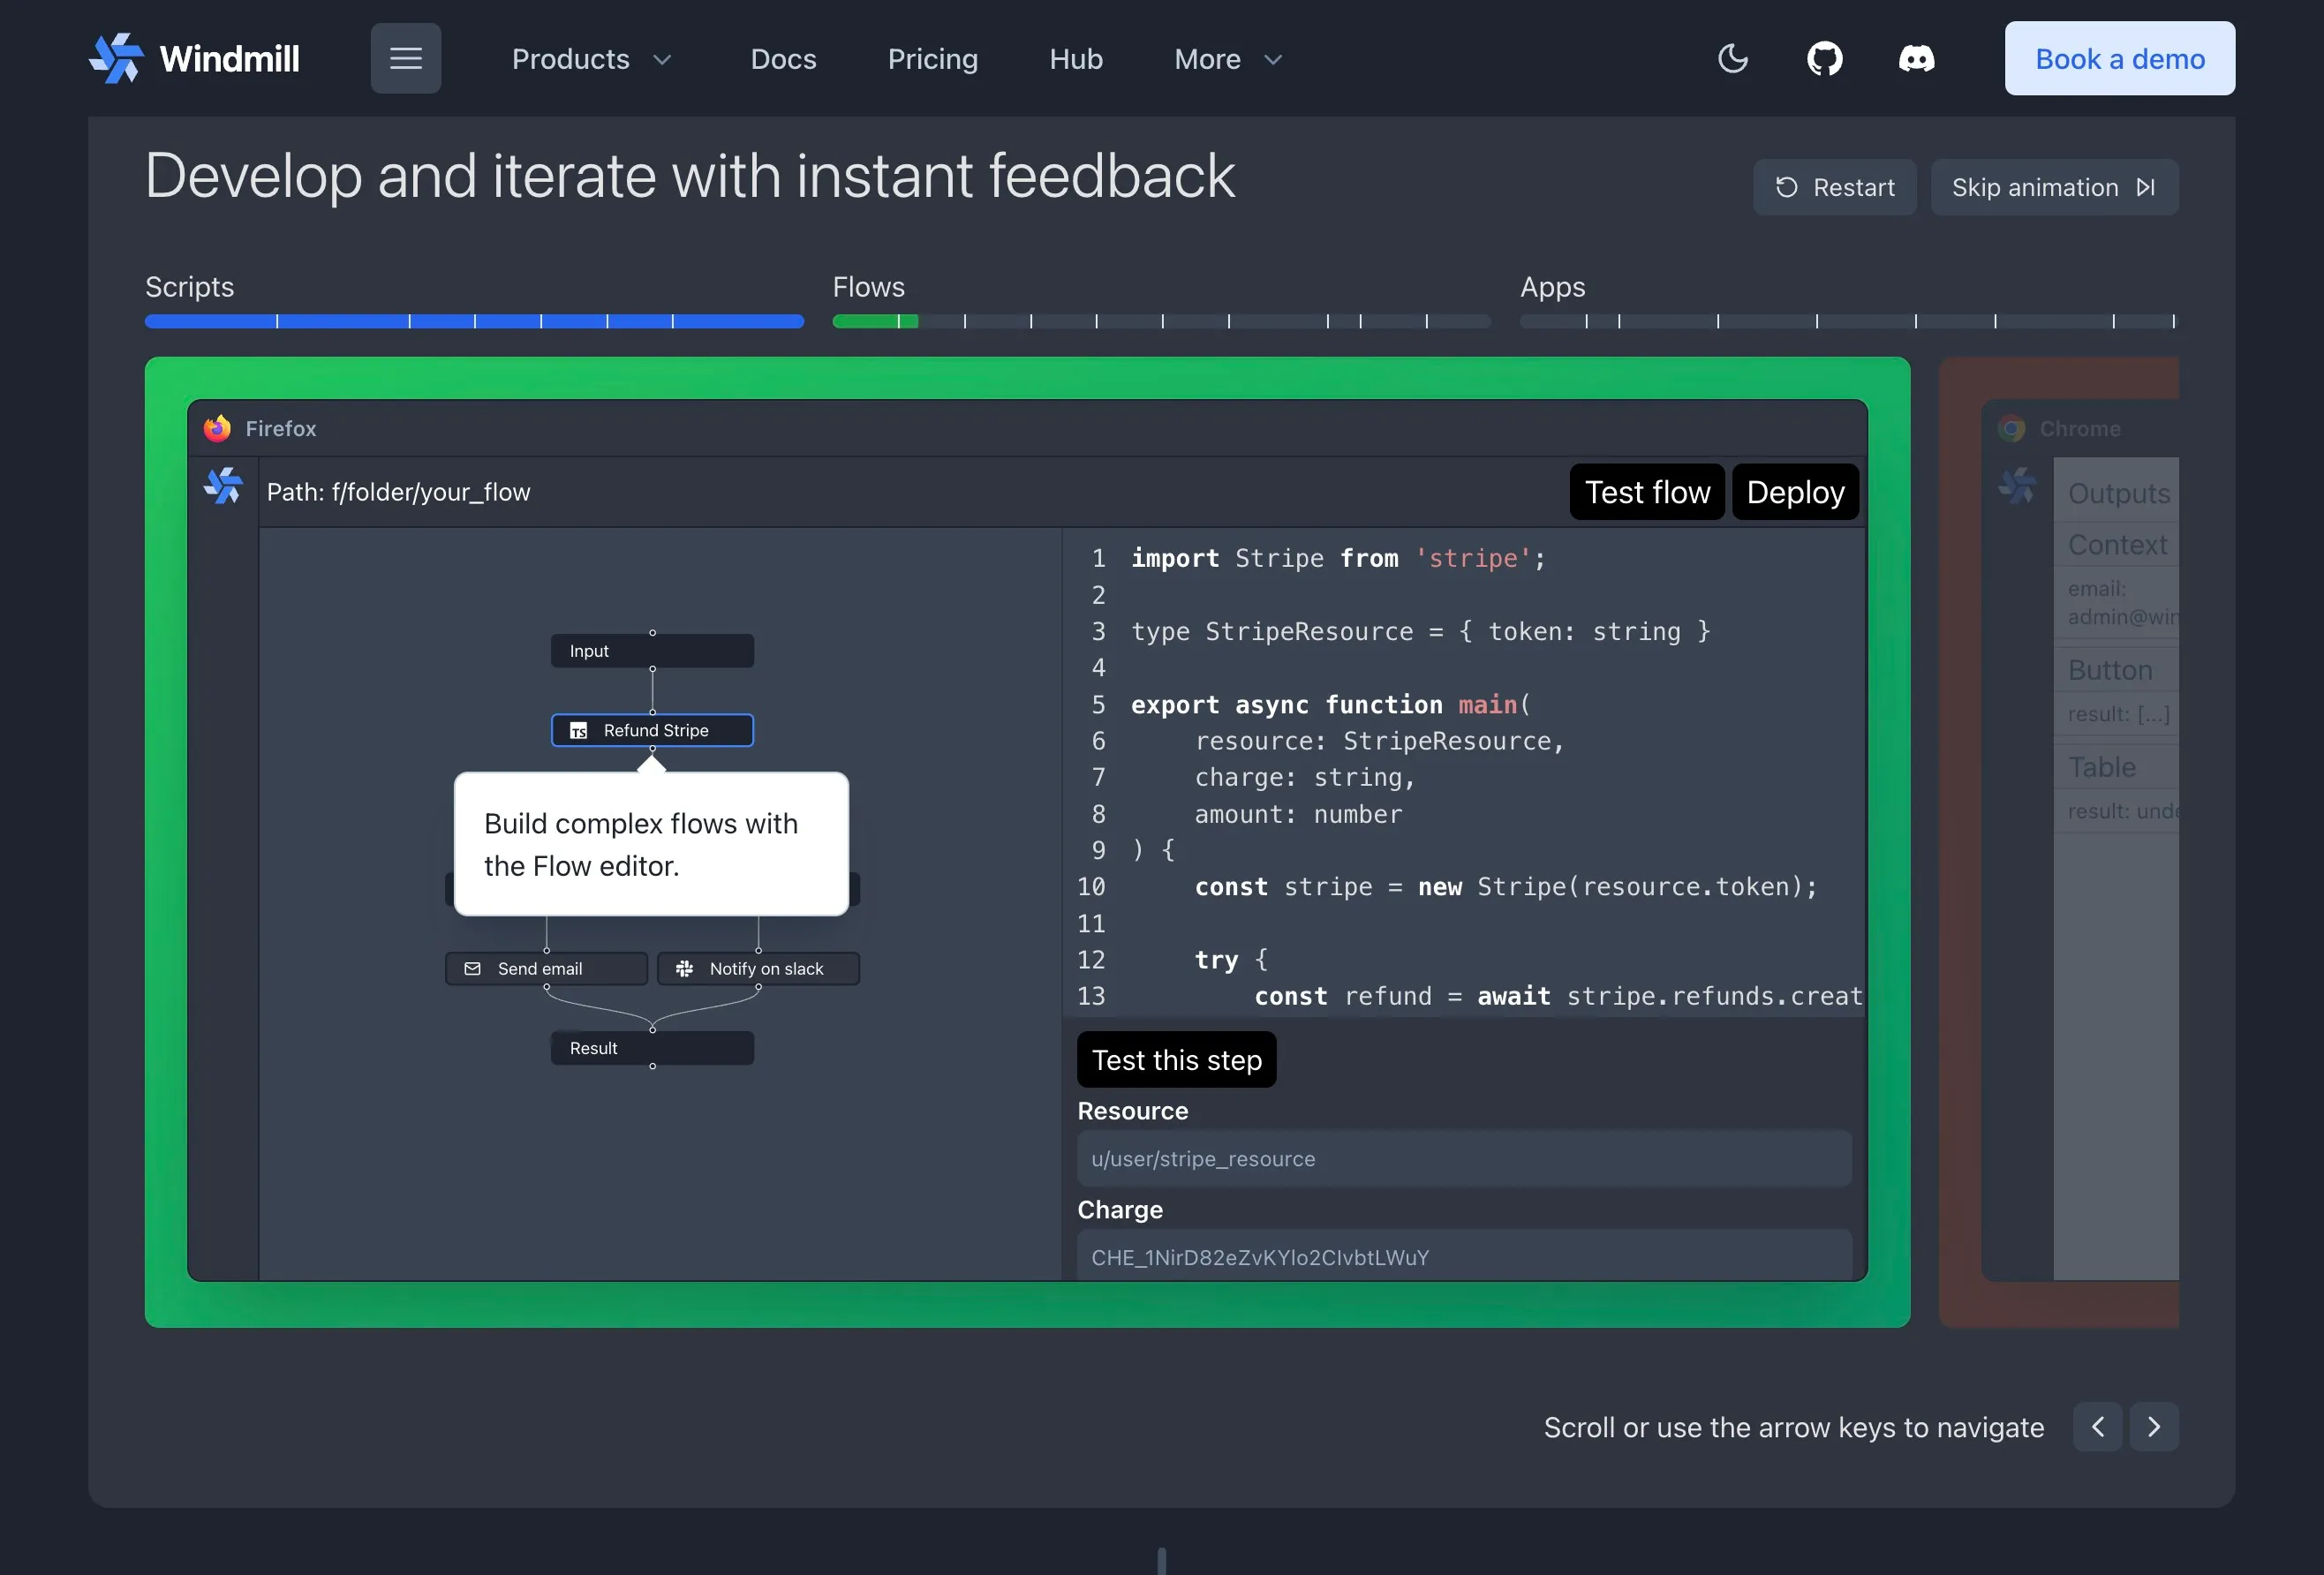This screenshot has height=1575, width=2324.
Task: Select the Send email flow node
Action: tap(546, 968)
